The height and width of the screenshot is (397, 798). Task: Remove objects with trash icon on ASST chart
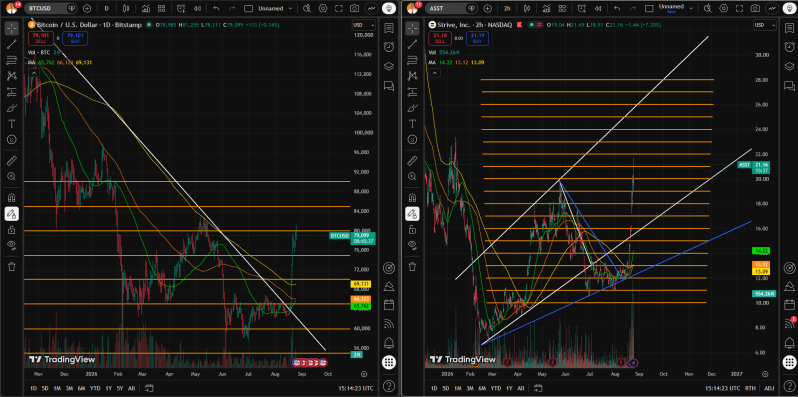pos(411,266)
